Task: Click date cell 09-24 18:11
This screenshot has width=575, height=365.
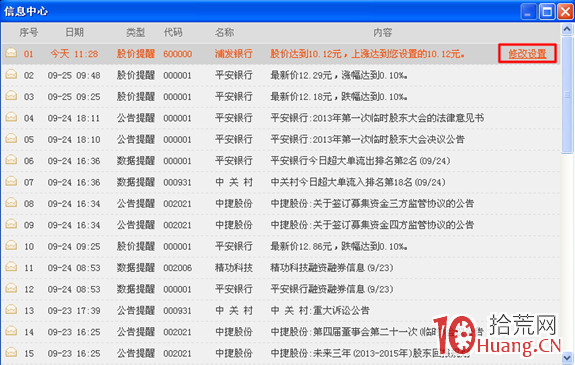Action: click(74, 118)
